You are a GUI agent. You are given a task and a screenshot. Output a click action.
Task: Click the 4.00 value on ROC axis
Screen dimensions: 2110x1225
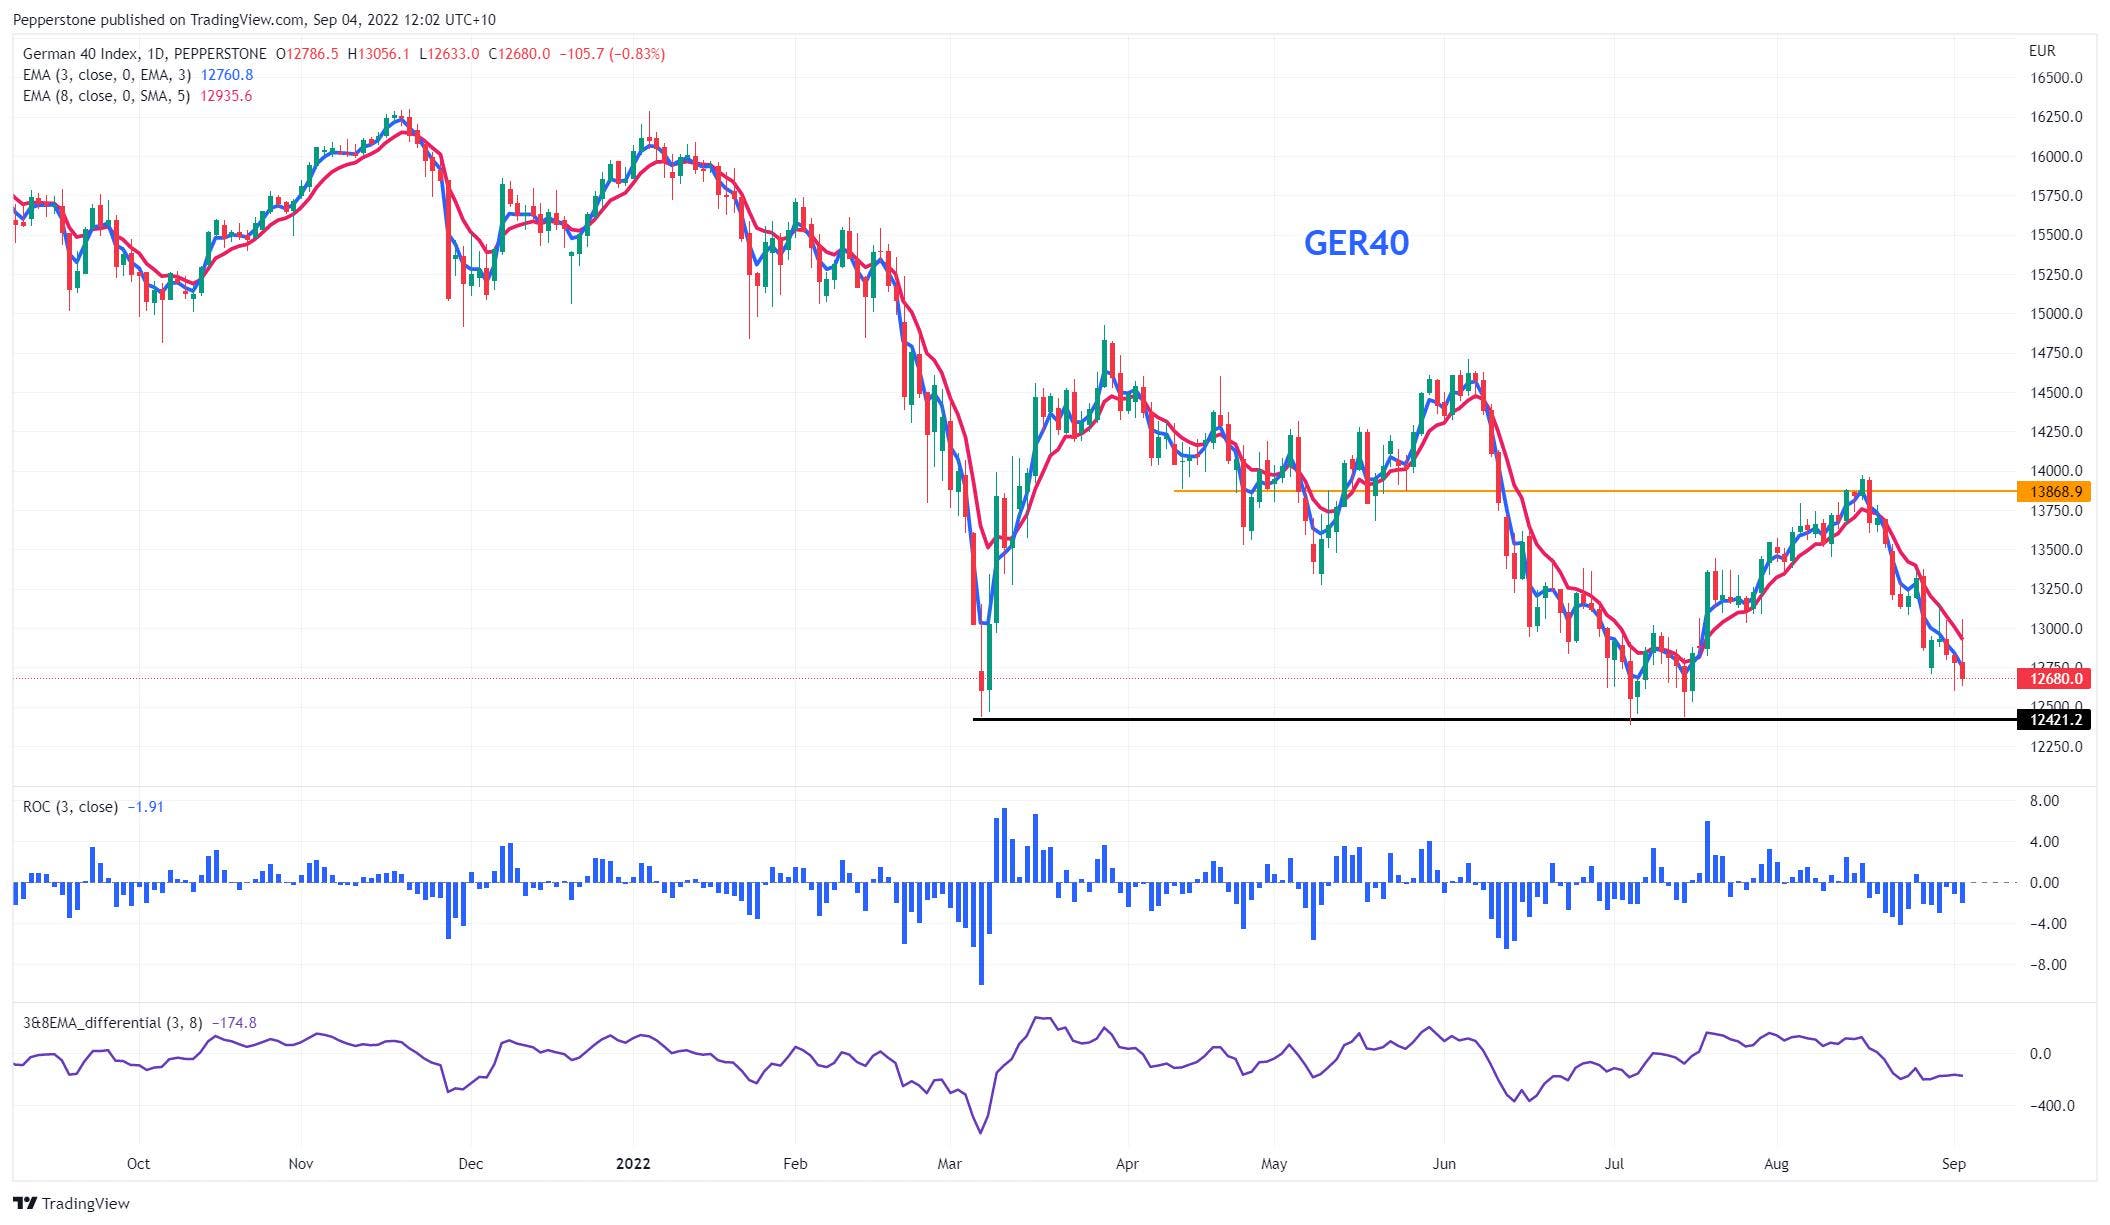(2045, 842)
